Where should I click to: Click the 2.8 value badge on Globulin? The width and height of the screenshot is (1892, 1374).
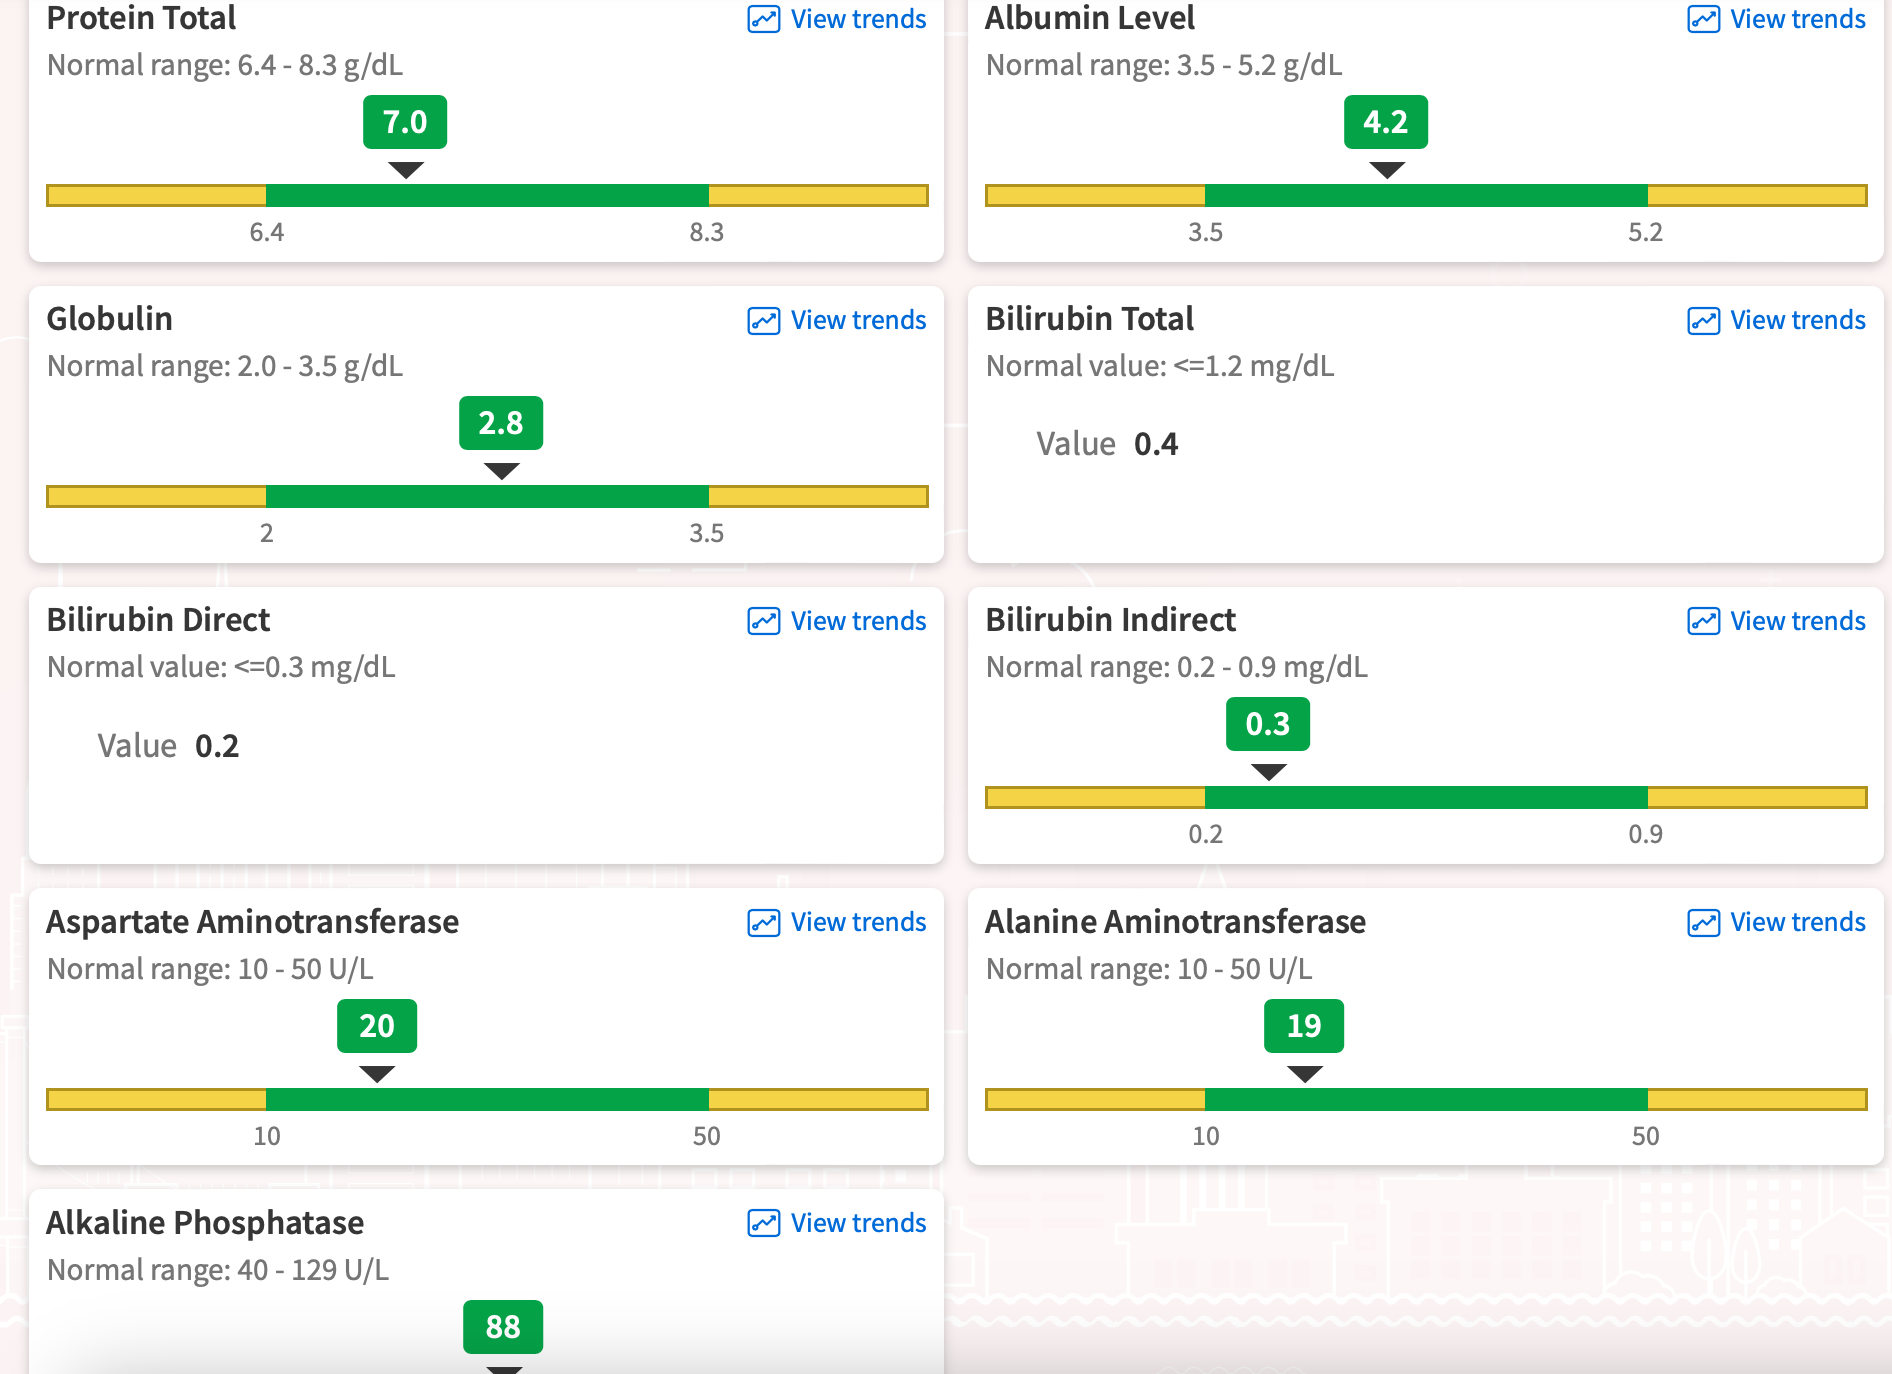(x=501, y=423)
